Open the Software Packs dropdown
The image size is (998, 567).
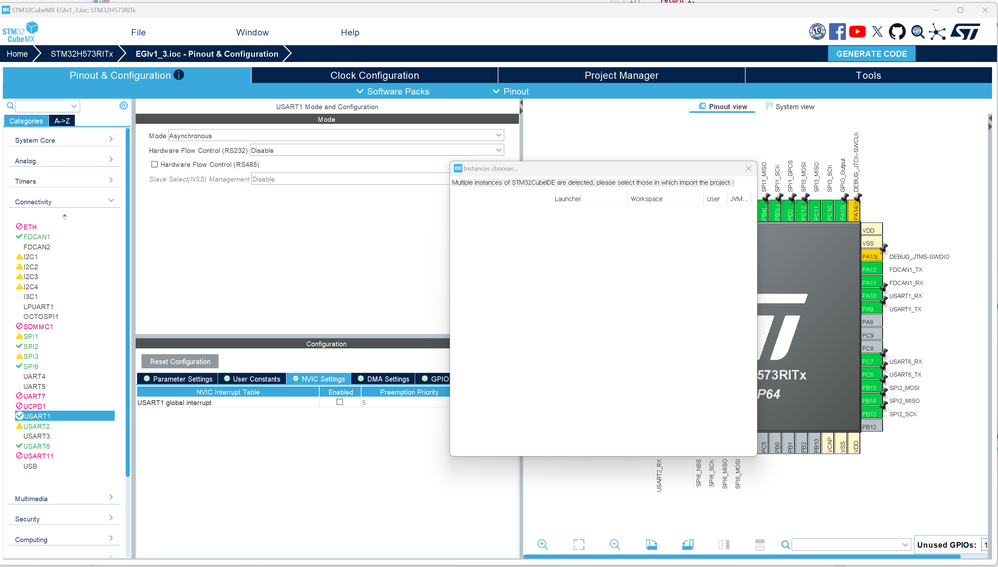[393, 92]
